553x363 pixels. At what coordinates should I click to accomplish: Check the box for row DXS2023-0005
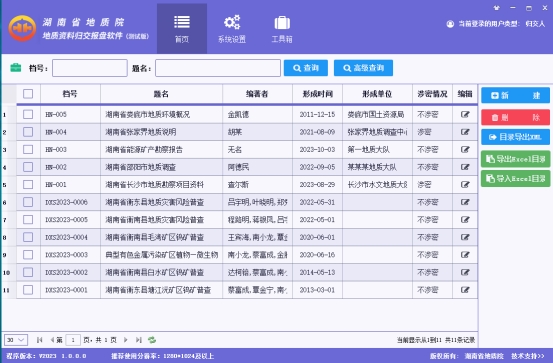click(x=28, y=220)
